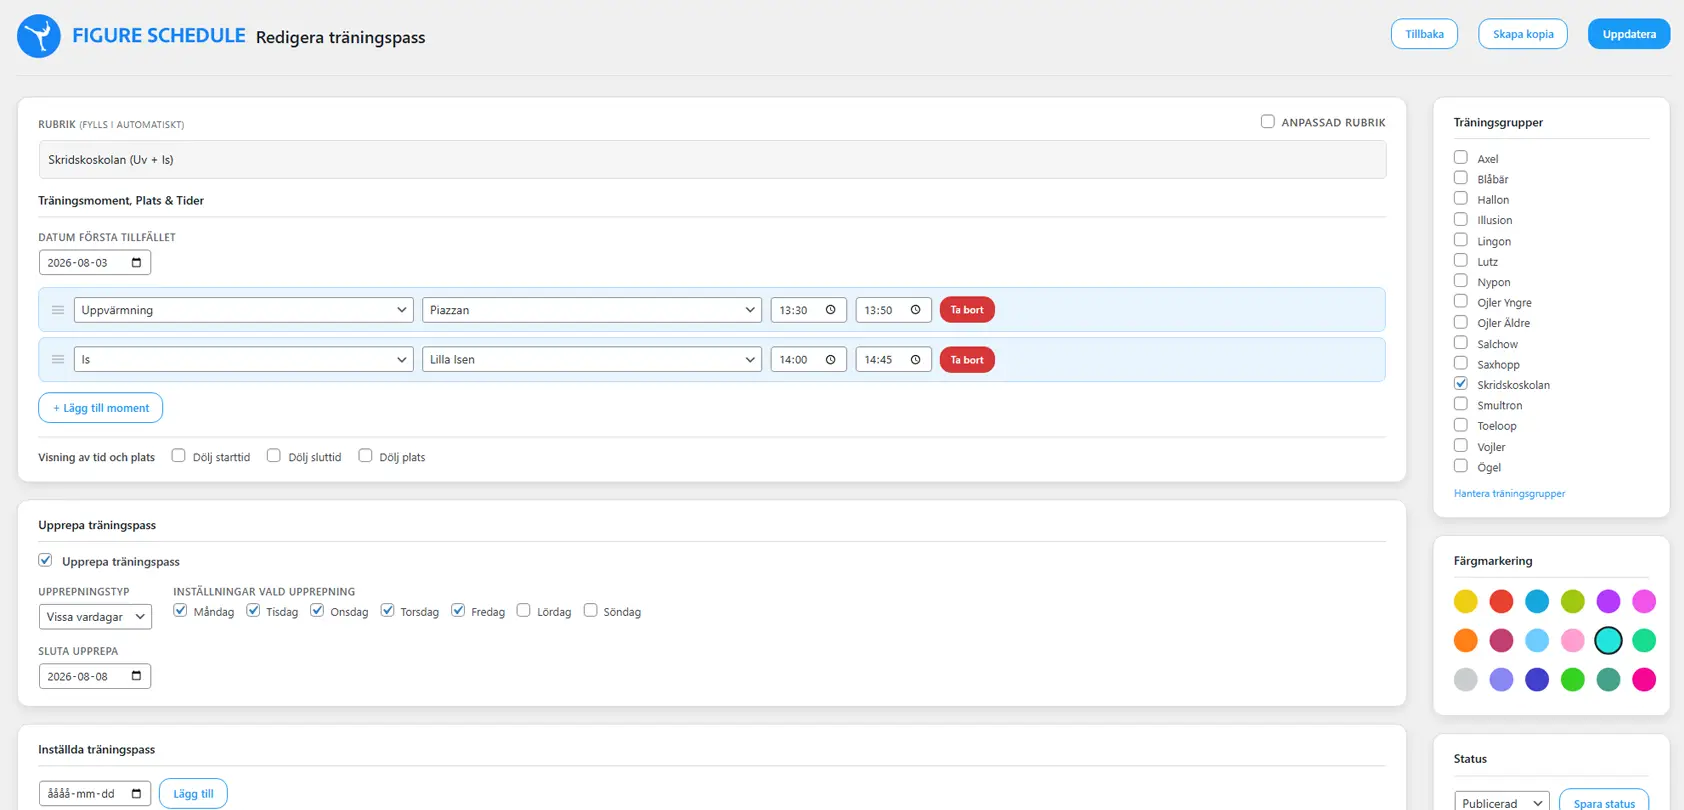Click the 2026-08-03 first date field
This screenshot has height=810, width=1684.
point(95,263)
